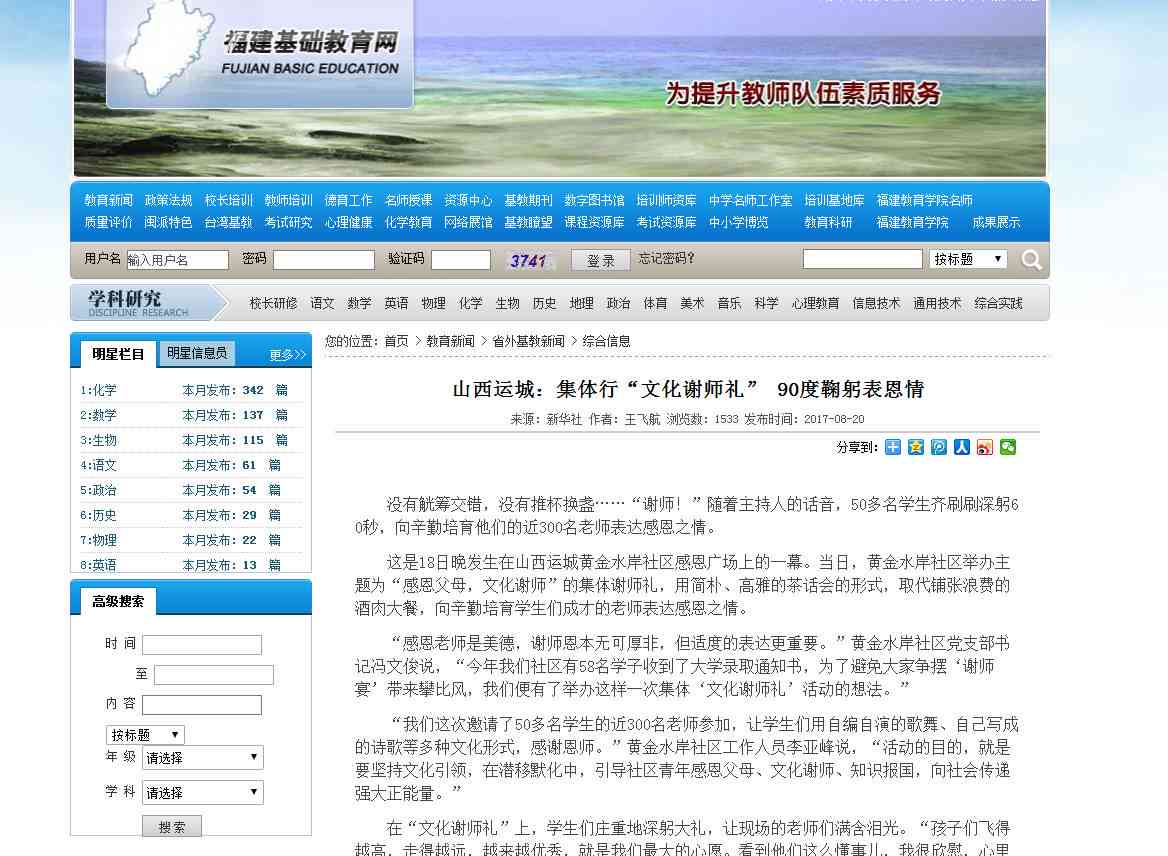Screen dimensions: 1168x856
Task: Share to Renren network icon
Action: pyautogui.click(x=962, y=447)
